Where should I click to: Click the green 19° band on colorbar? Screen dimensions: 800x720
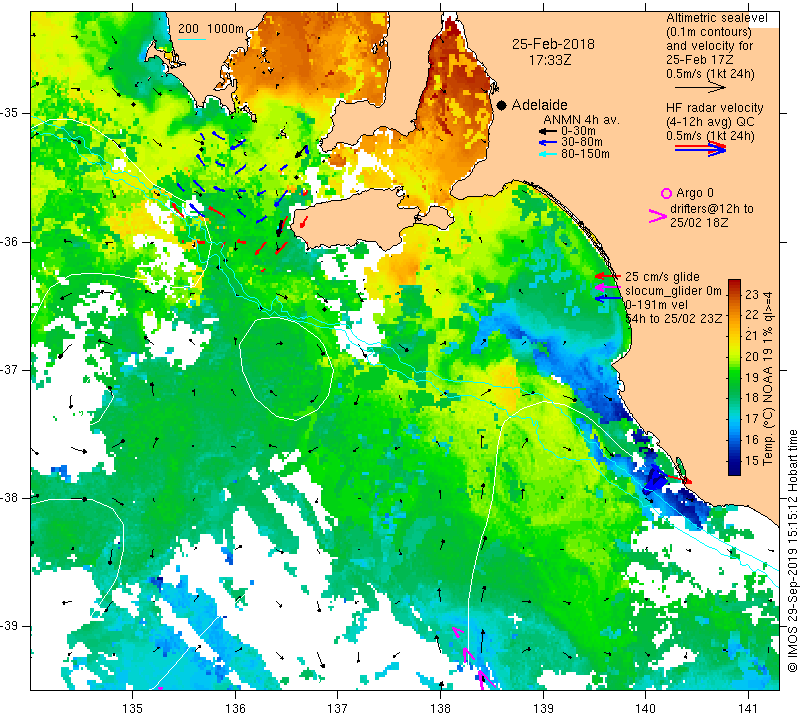(x=734, y=378)
